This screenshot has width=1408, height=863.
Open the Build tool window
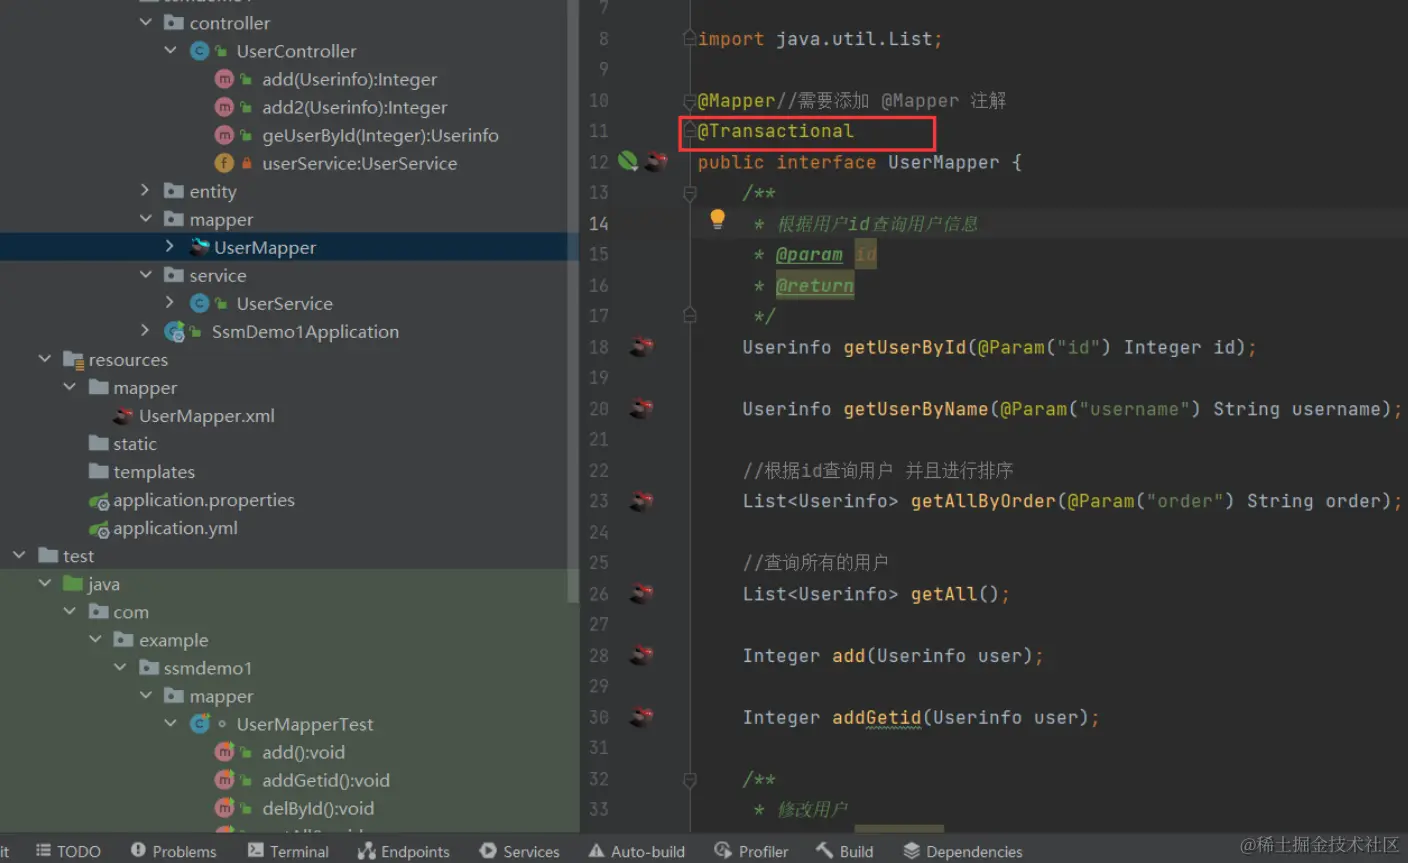[845, 851]
